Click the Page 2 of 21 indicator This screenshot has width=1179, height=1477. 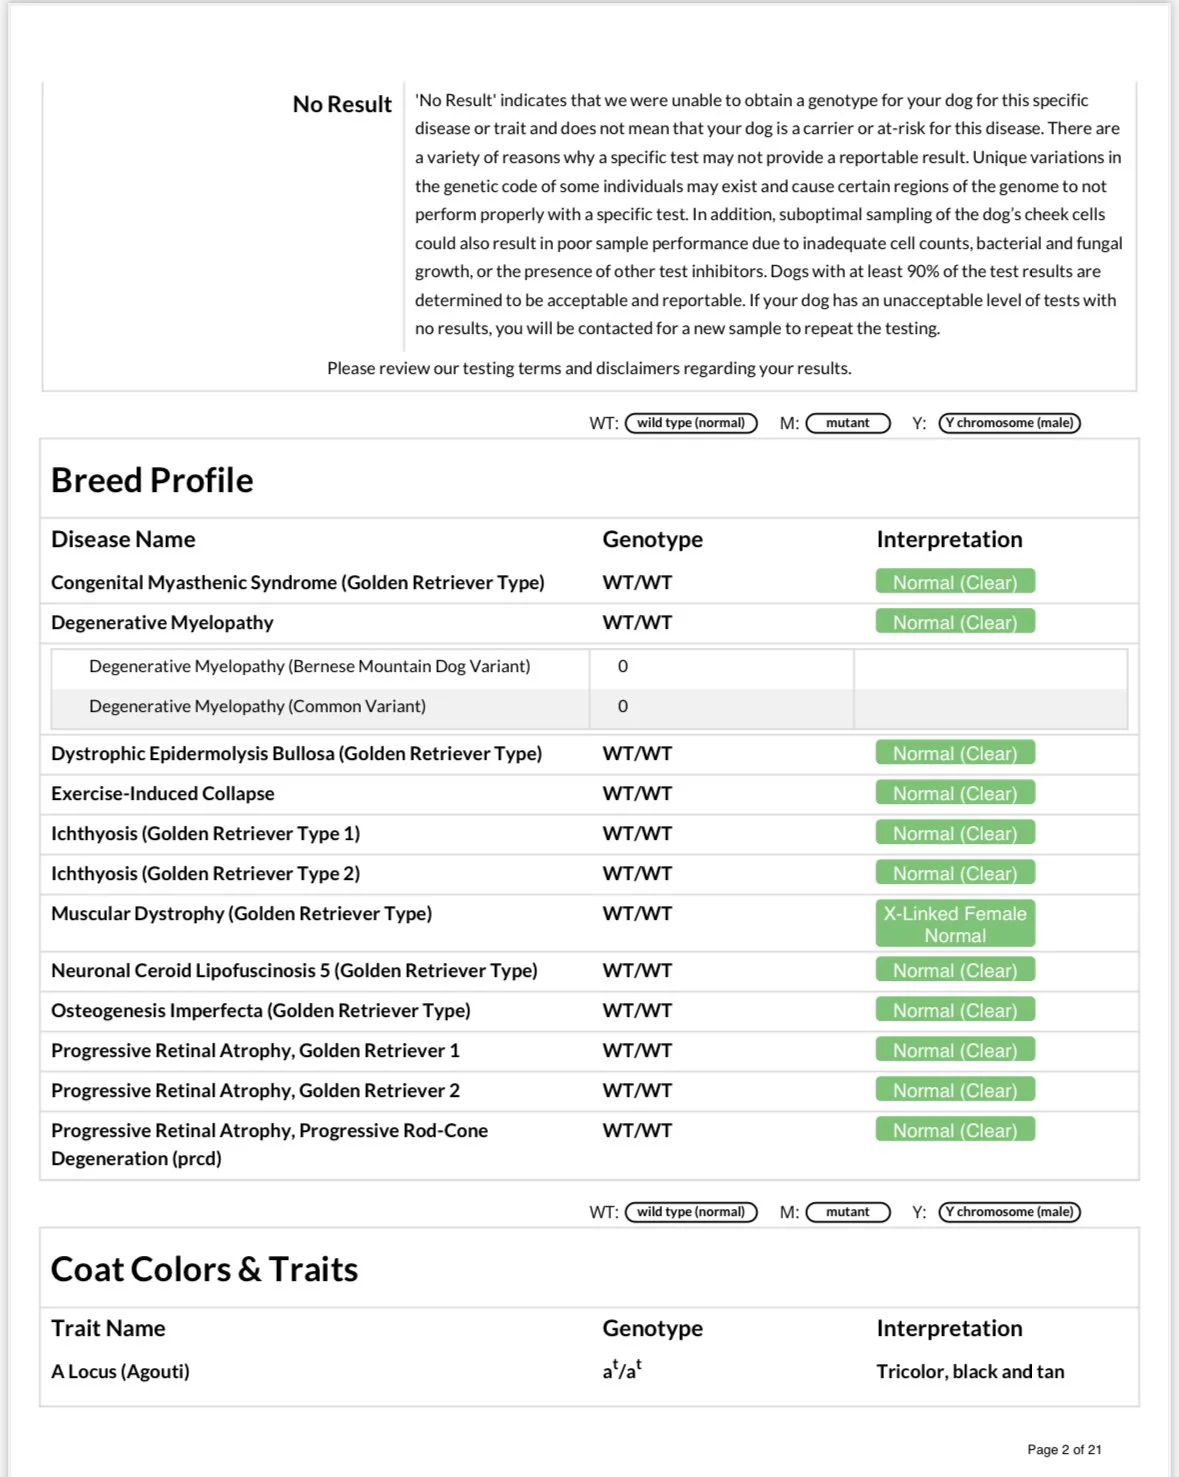pos(1063,1448)
